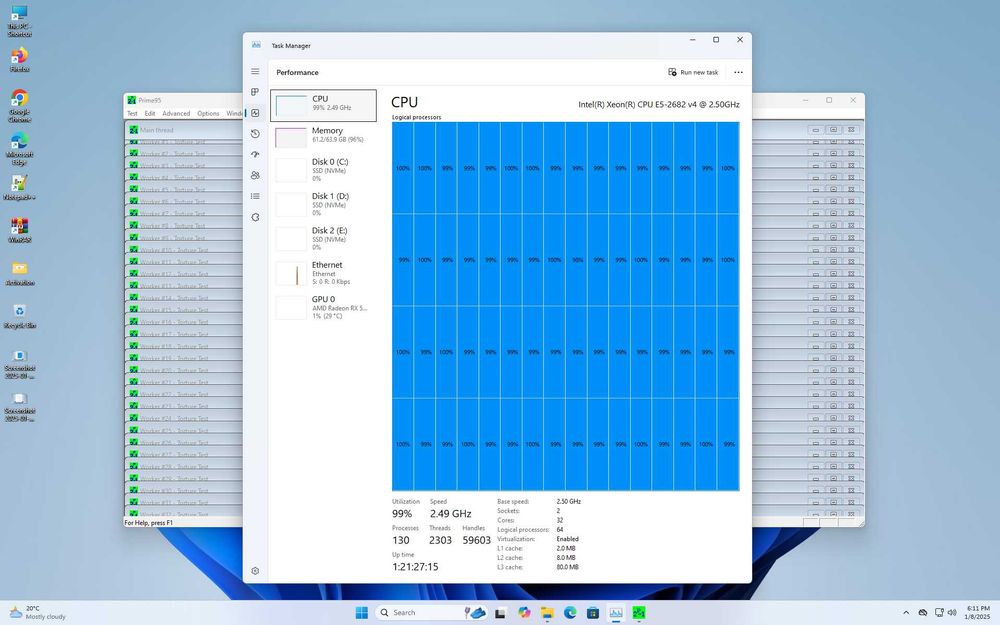
Task: Open Options menu in Prime95 window
Action: coord(208,113)
